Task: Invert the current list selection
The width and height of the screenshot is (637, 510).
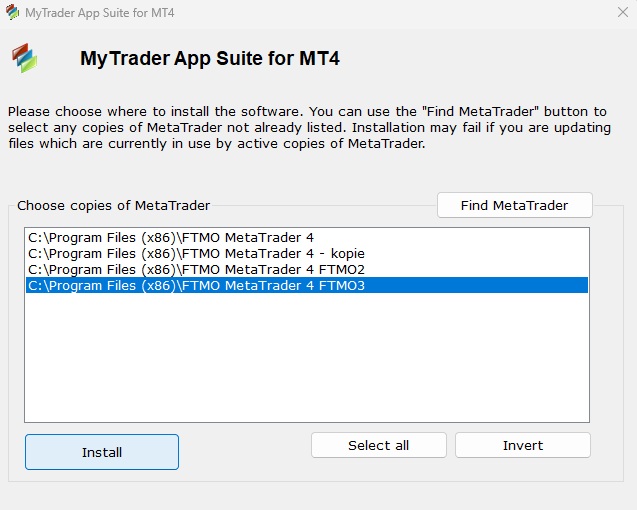Action: tap(522, 445)
